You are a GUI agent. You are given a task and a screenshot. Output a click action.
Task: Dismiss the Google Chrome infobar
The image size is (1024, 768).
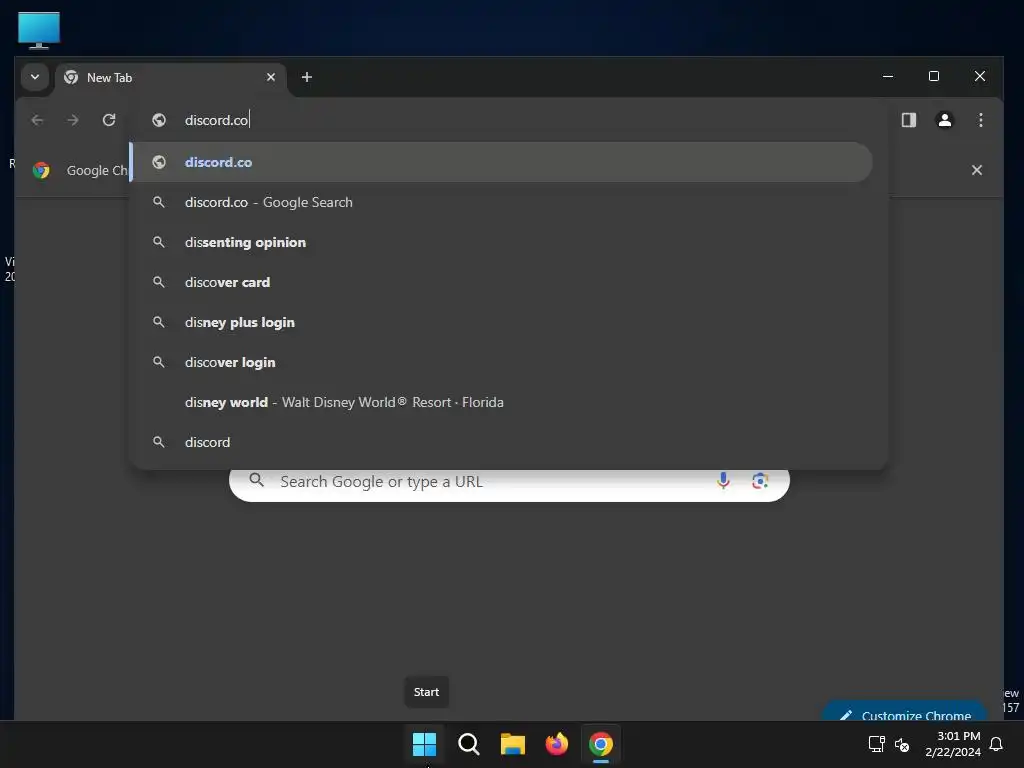click(976, 170)
